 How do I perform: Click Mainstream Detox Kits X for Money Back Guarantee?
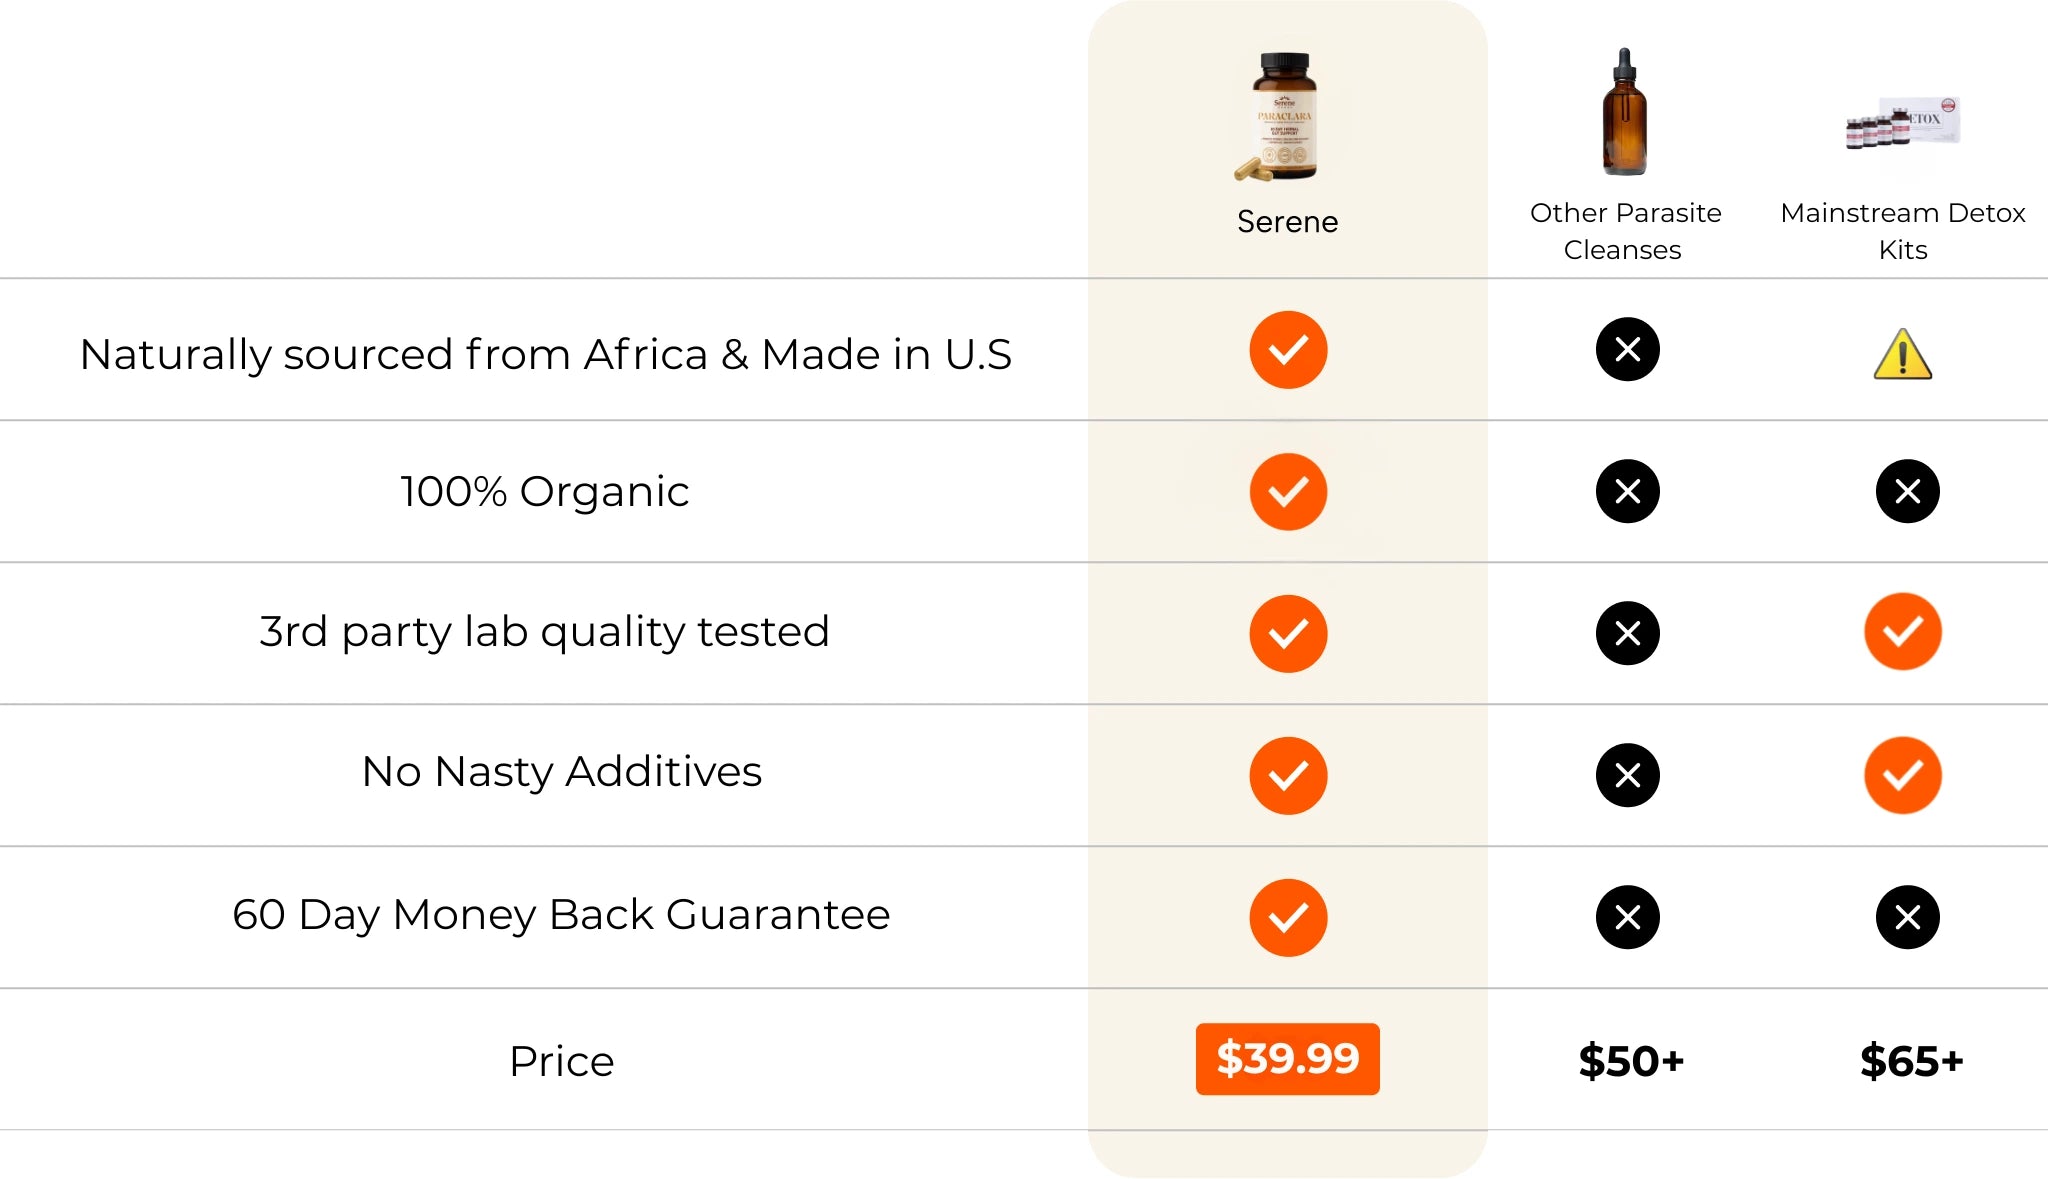point(1907,917)
